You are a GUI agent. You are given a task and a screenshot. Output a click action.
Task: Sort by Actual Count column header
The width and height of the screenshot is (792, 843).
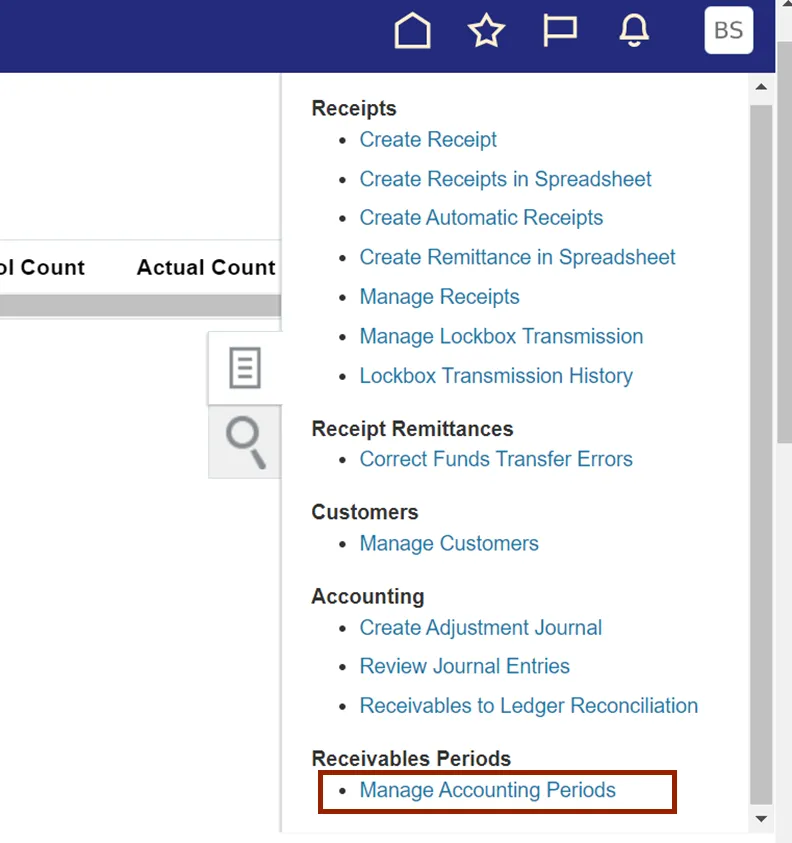[206, 268]
